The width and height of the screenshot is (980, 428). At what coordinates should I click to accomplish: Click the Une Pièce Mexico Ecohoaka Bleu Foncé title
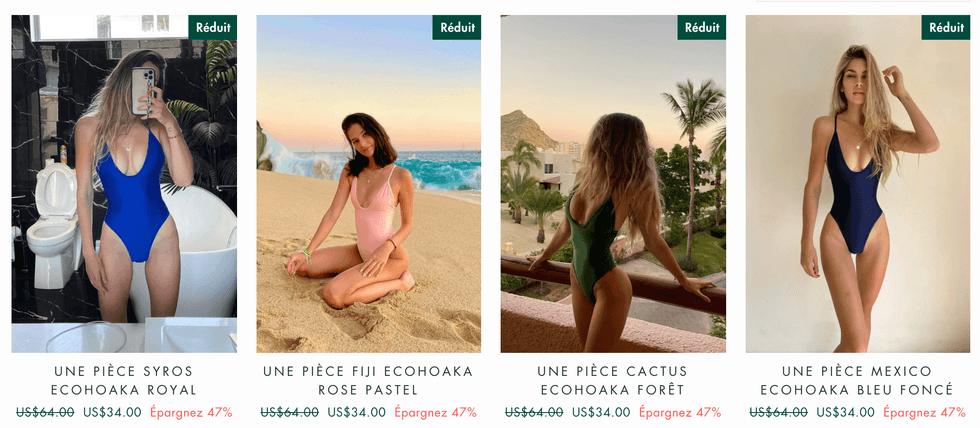[x=858, y=381]
